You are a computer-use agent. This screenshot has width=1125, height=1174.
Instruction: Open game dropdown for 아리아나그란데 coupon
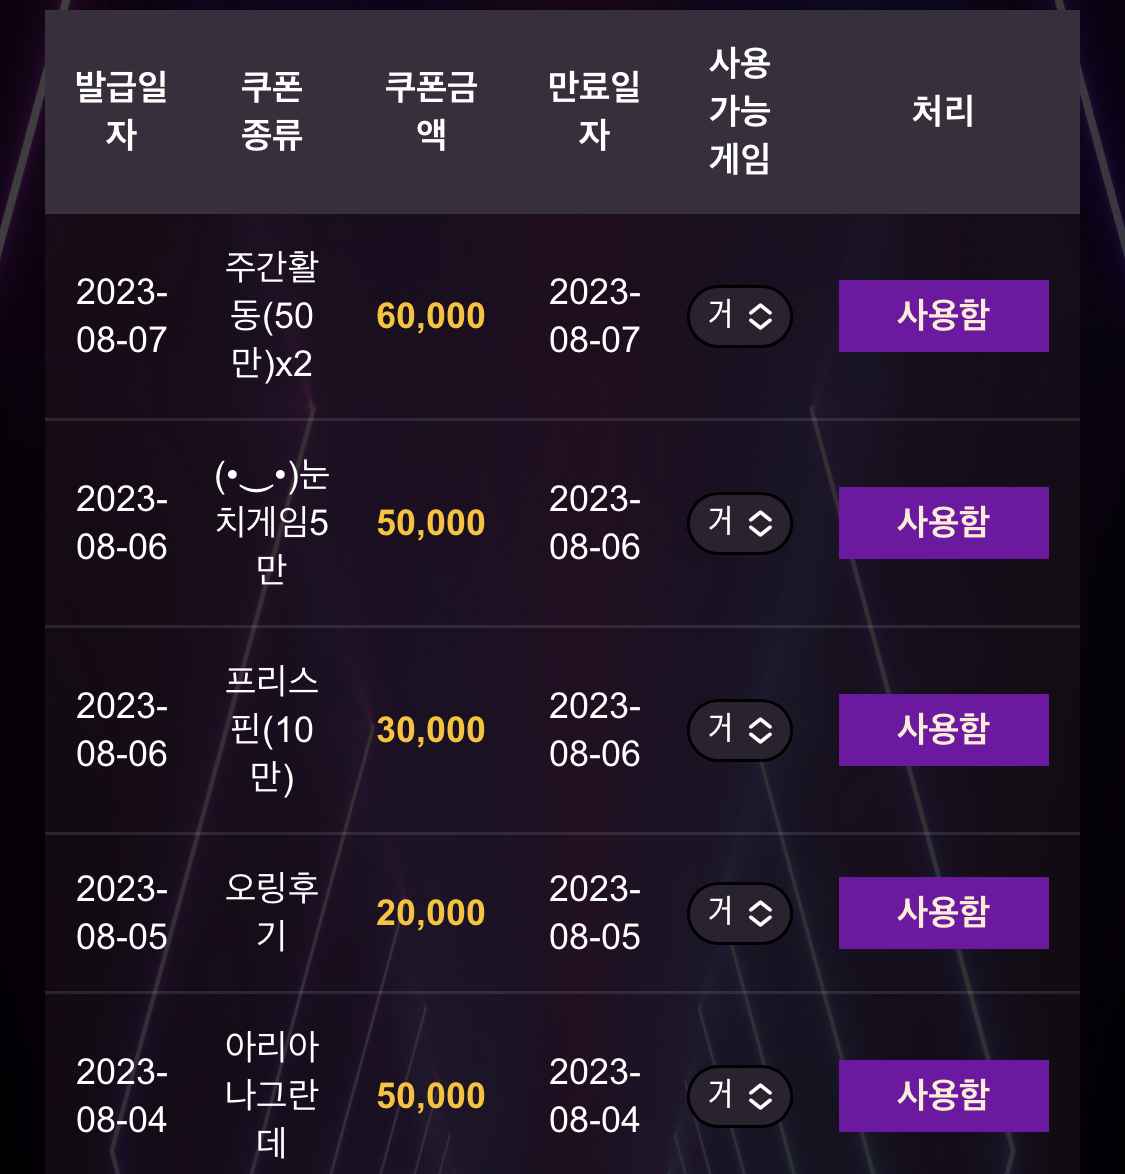740,1096
